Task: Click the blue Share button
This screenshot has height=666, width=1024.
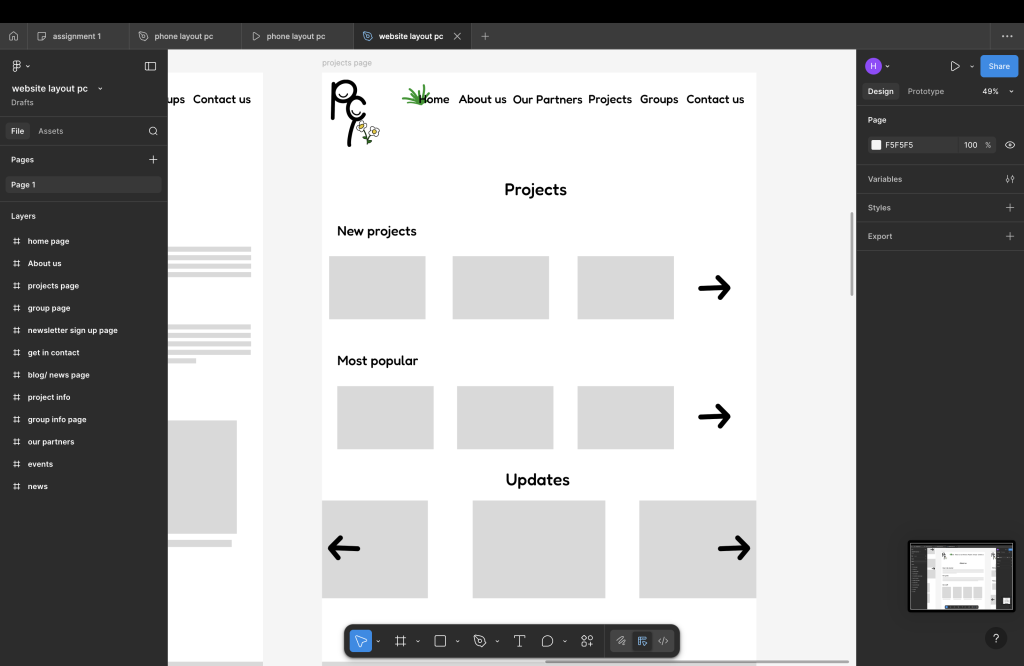Action: (x=998, y=66)
